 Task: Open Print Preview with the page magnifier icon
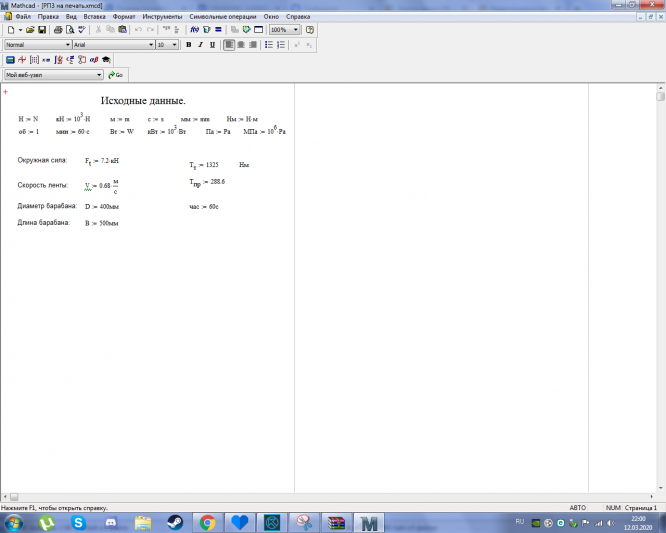click(x=70, y=30)
